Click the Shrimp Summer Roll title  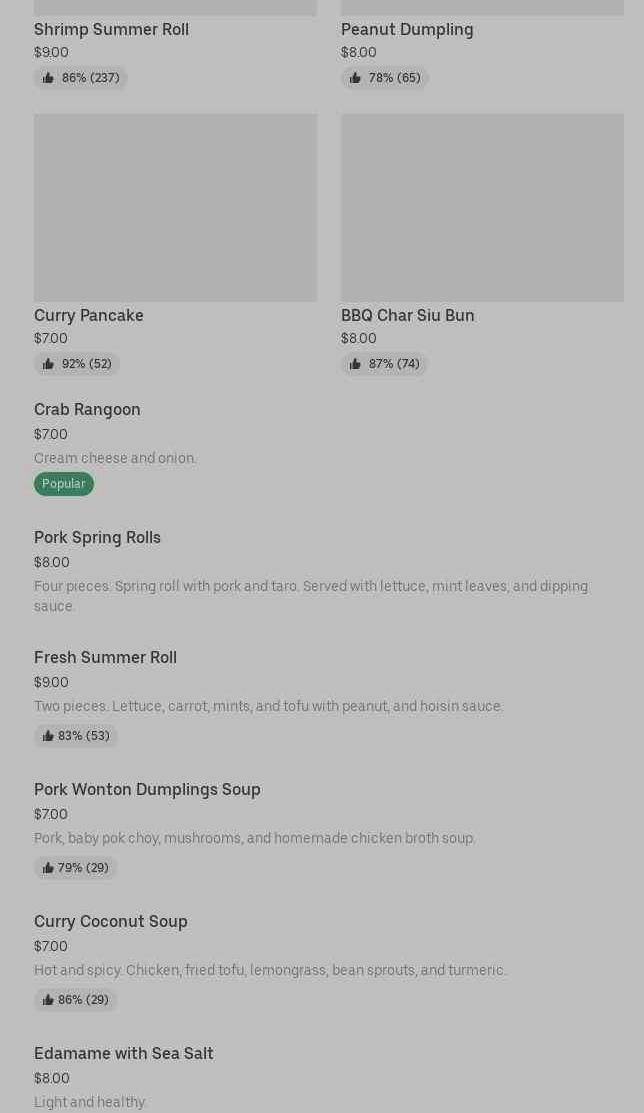[x=111, y=30]
